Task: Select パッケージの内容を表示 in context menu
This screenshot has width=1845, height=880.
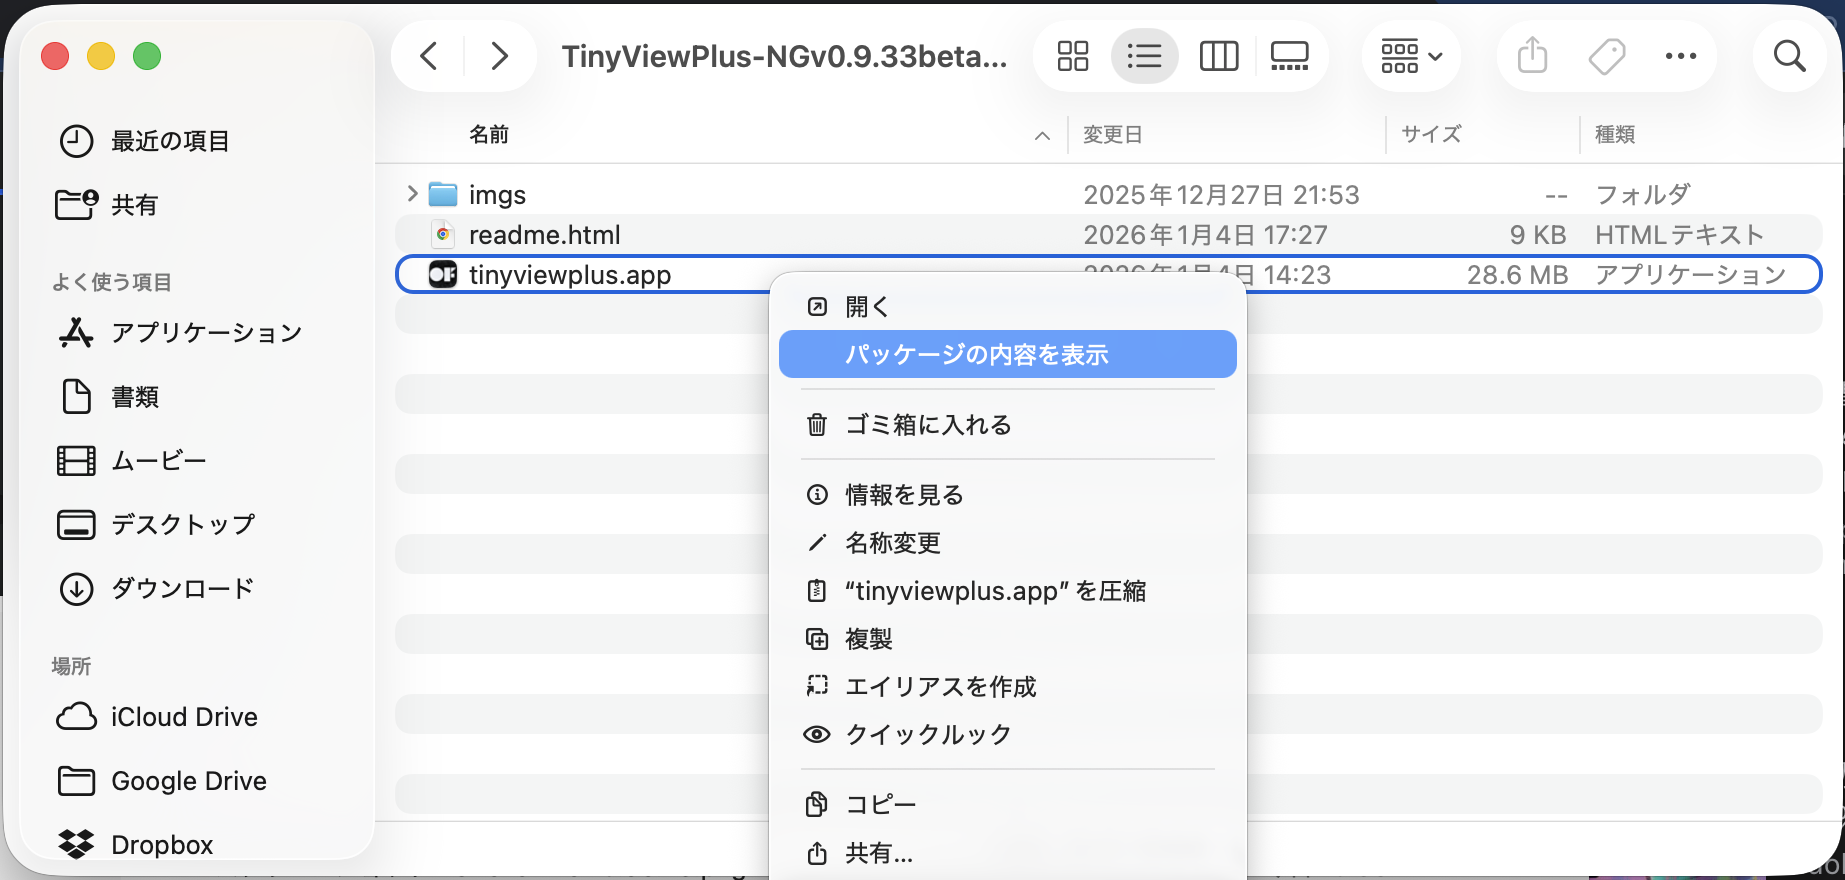Action: tap(976, 355)
